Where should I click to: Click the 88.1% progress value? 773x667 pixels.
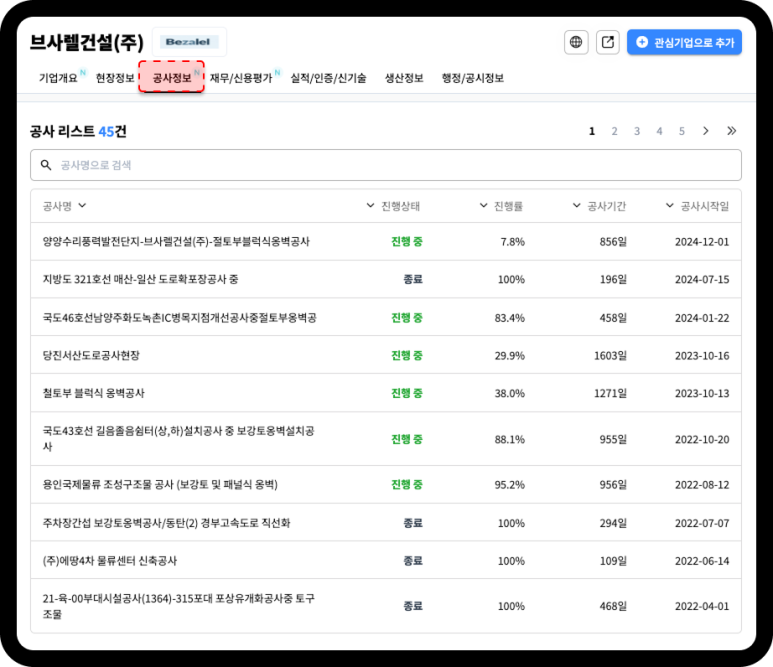pos(510,439)
